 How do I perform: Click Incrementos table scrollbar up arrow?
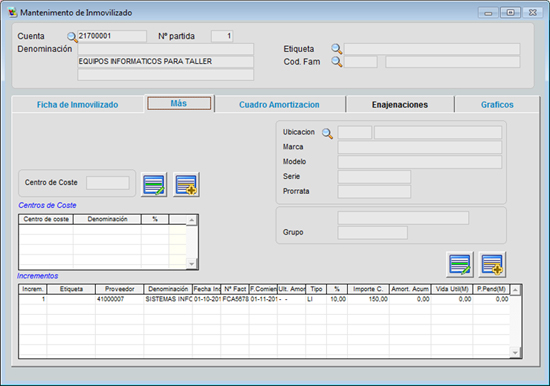515,290
